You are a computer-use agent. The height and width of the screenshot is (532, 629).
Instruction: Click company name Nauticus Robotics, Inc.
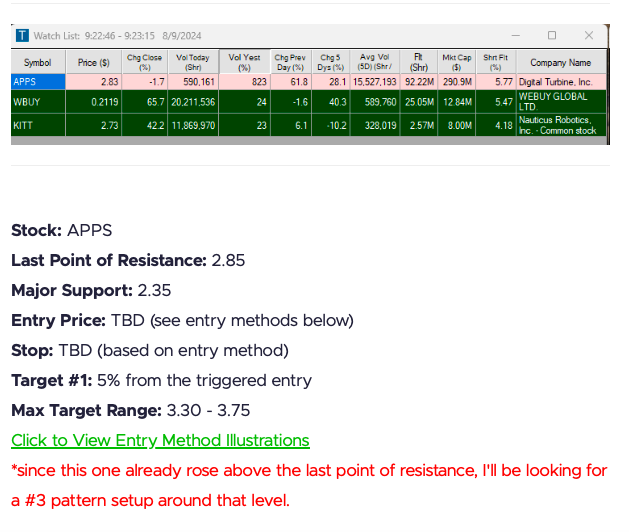pos(561,126)
